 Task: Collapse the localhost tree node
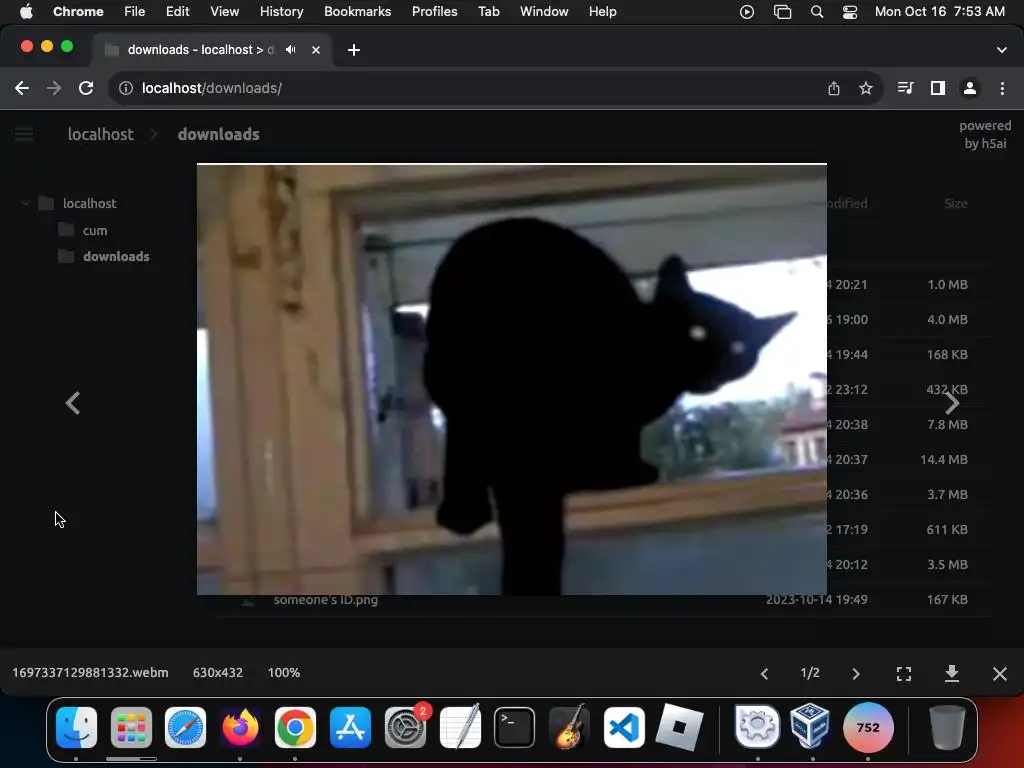[25, 203]
